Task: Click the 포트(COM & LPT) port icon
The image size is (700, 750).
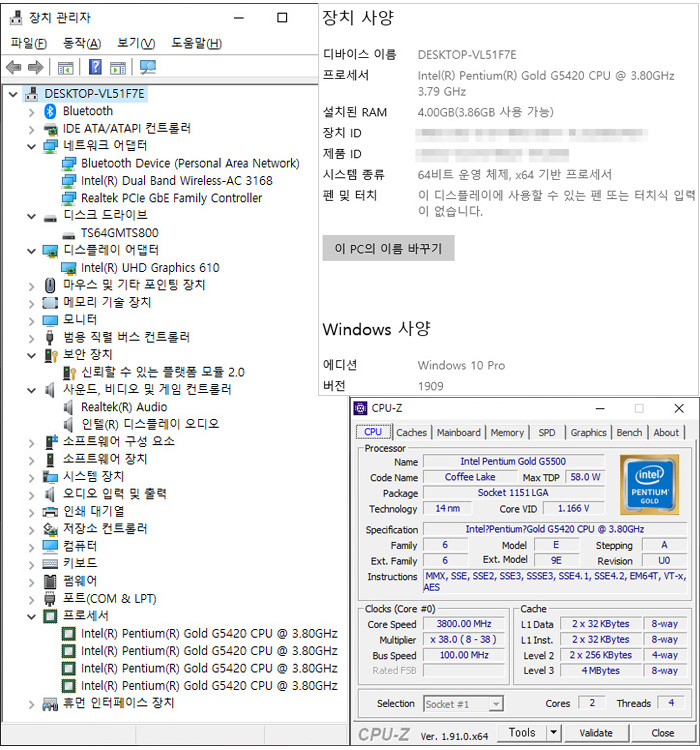Action: pyautogui.click(x=50, y=599)
